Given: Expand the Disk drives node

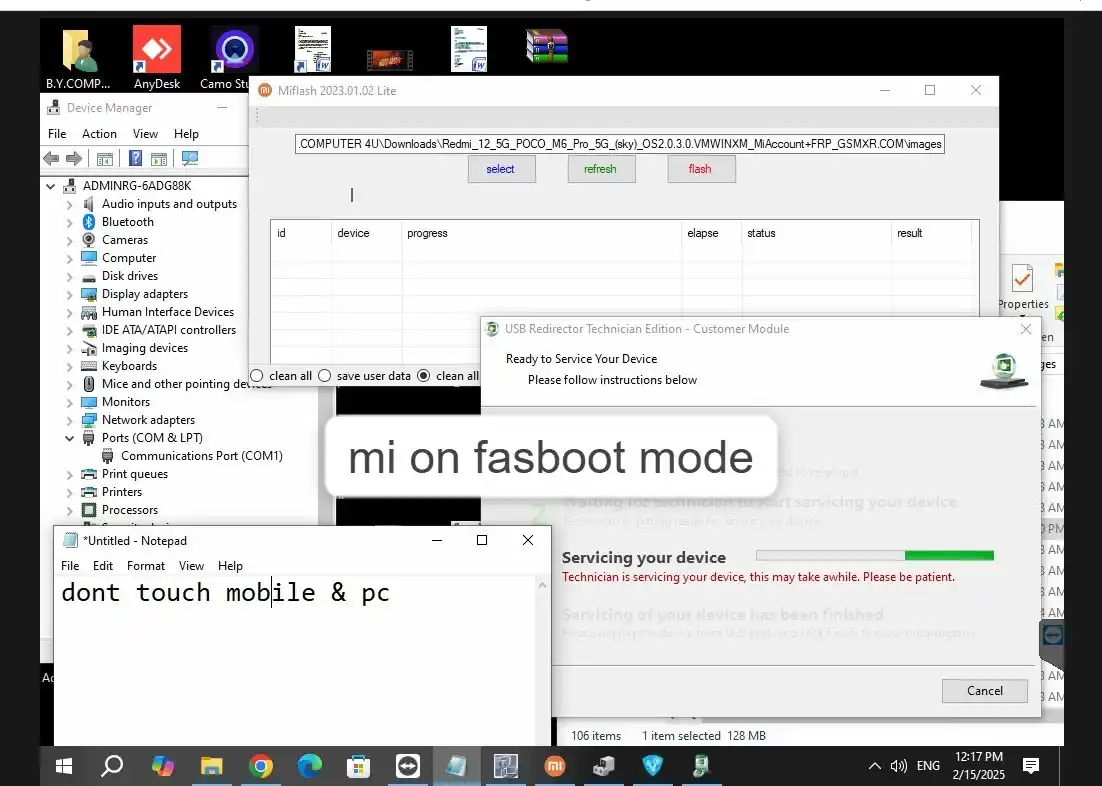Looking at the screenshot, I should point(69,276).
